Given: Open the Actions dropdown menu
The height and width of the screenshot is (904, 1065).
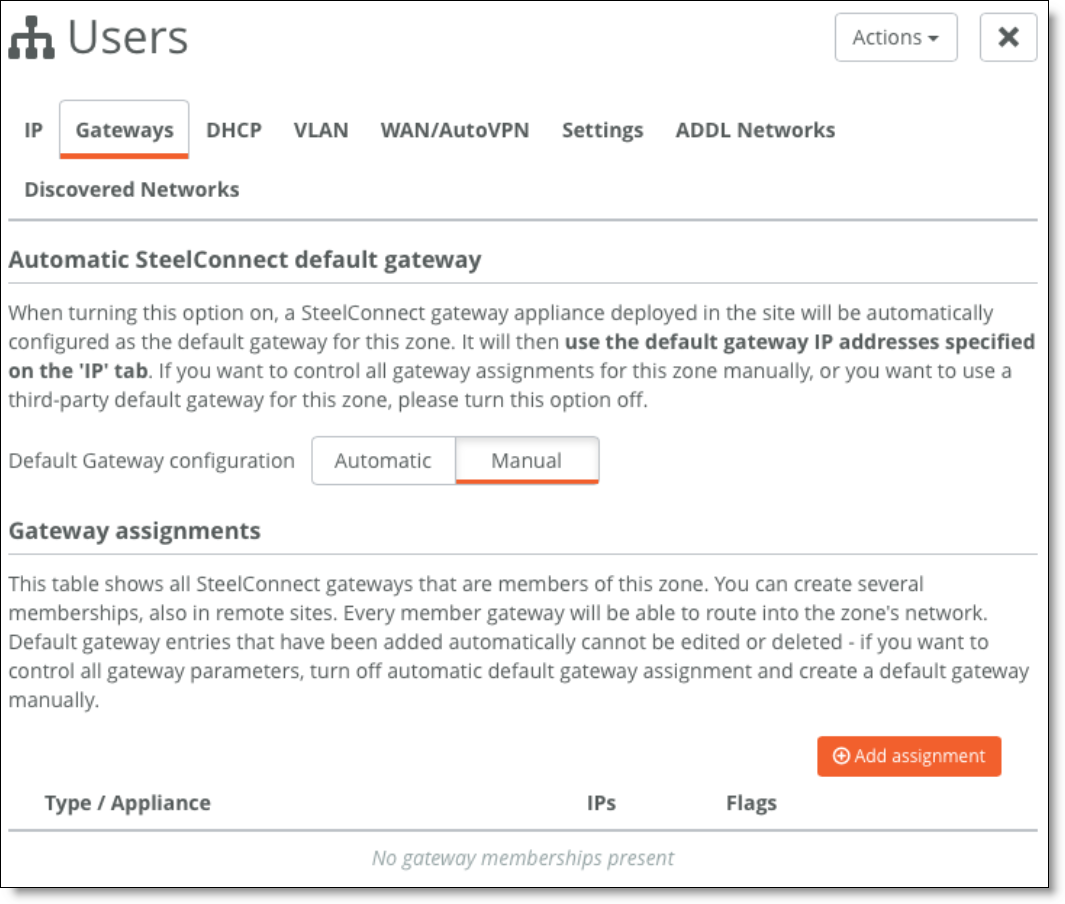Looking at the screenshot, I should click(896, 37).
